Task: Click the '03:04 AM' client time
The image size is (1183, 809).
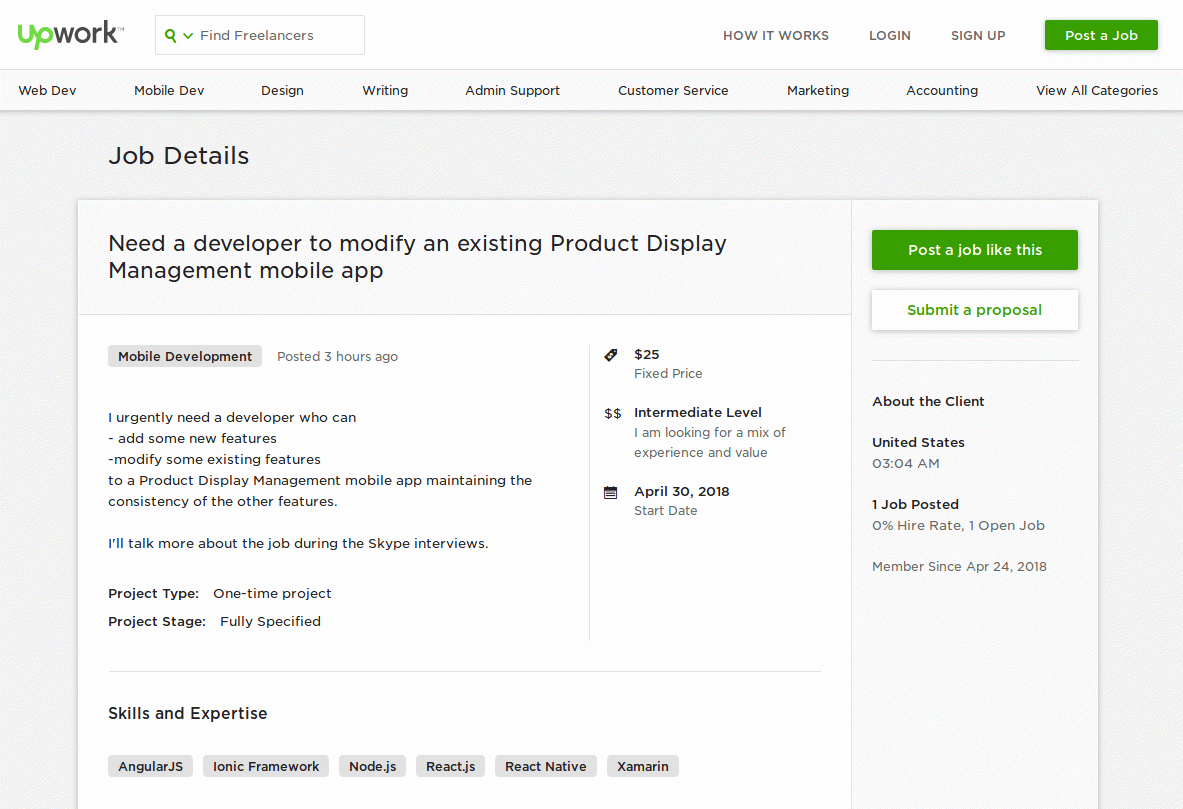Action: pos(906,463)
